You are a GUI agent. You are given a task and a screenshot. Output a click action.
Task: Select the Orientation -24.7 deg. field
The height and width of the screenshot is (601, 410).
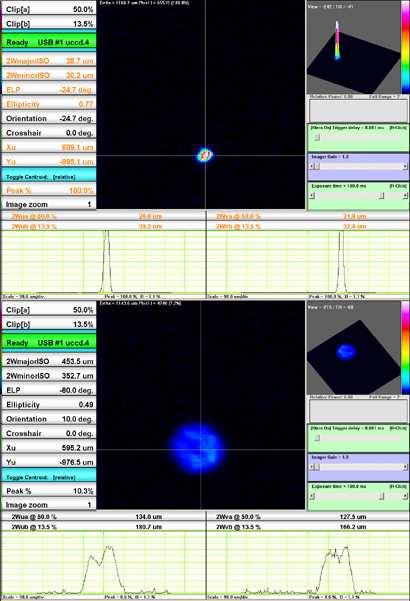click(49, 119)
